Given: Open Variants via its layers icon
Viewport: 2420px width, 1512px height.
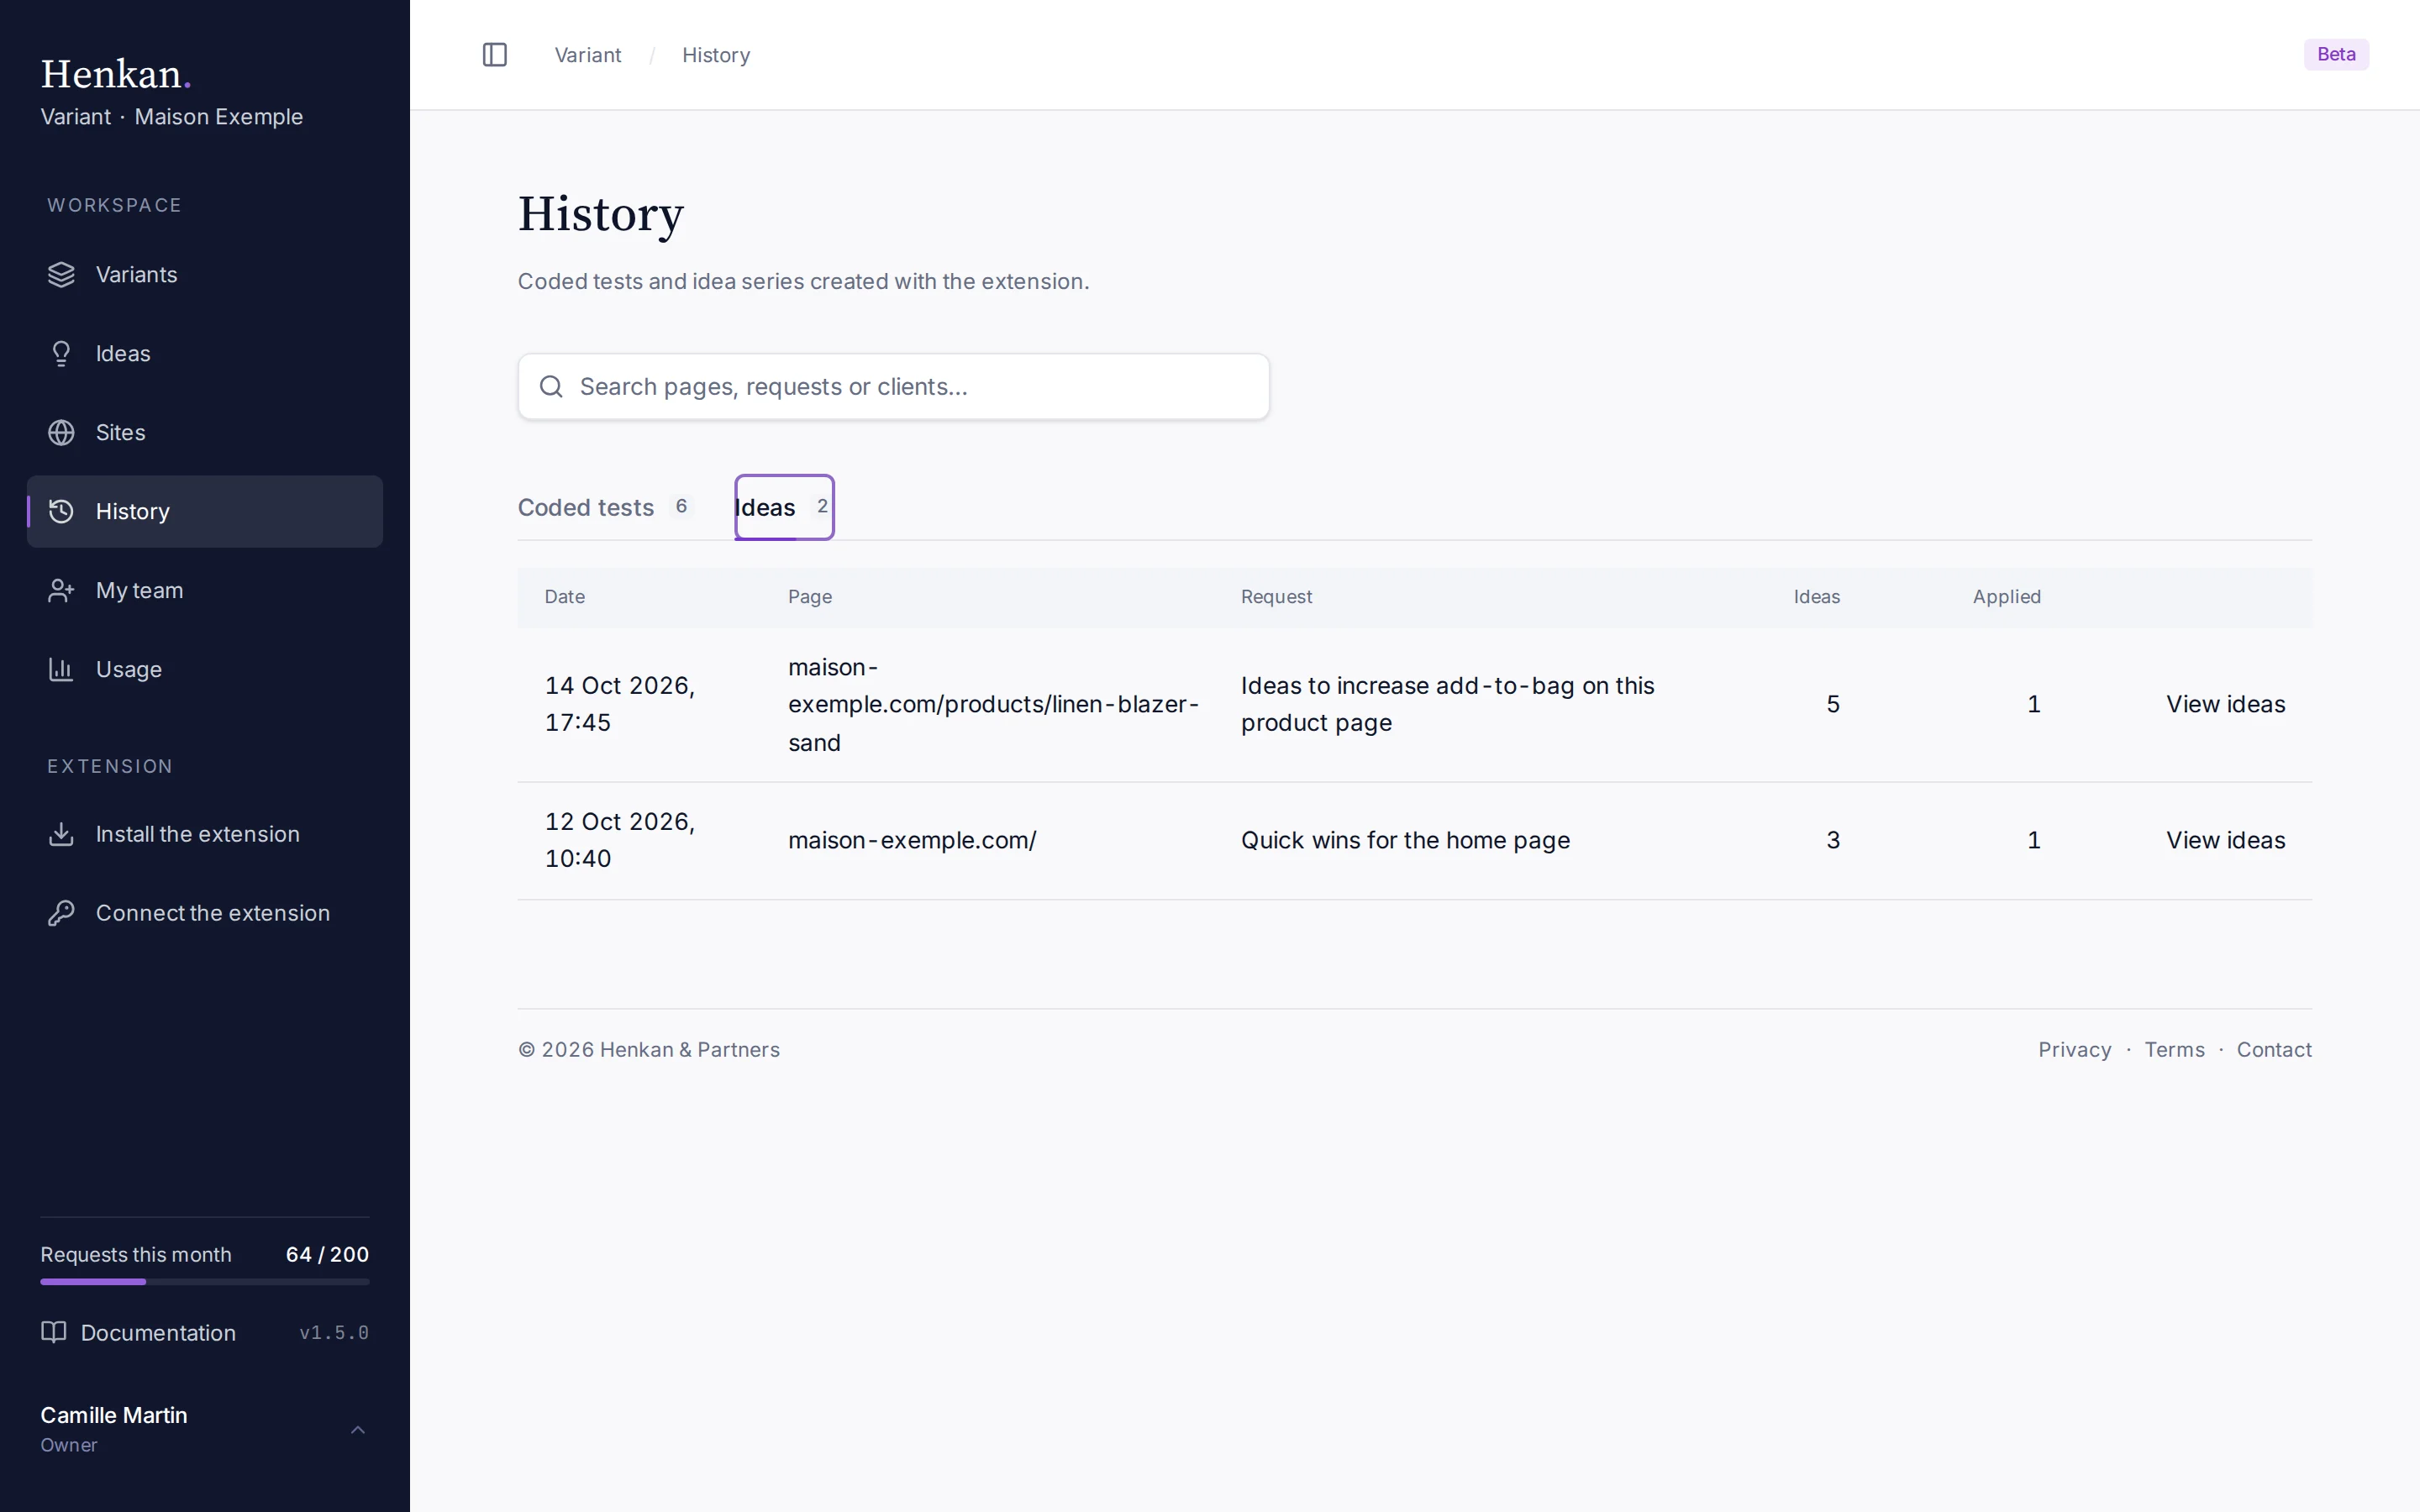Looking at the screenshot, I should pyautogui.click(x=61, y=275).
